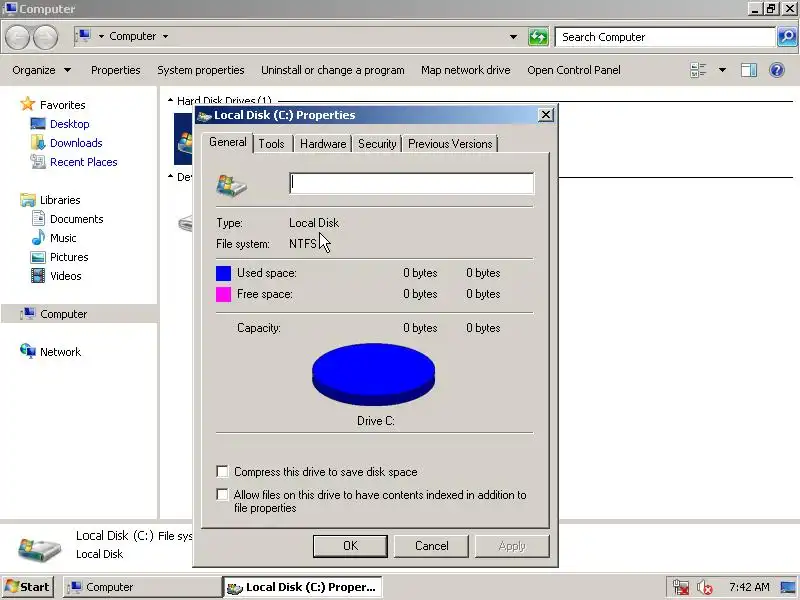Click the Start button
The height and width of the screenshot is (600, 800).
(28, 587)
